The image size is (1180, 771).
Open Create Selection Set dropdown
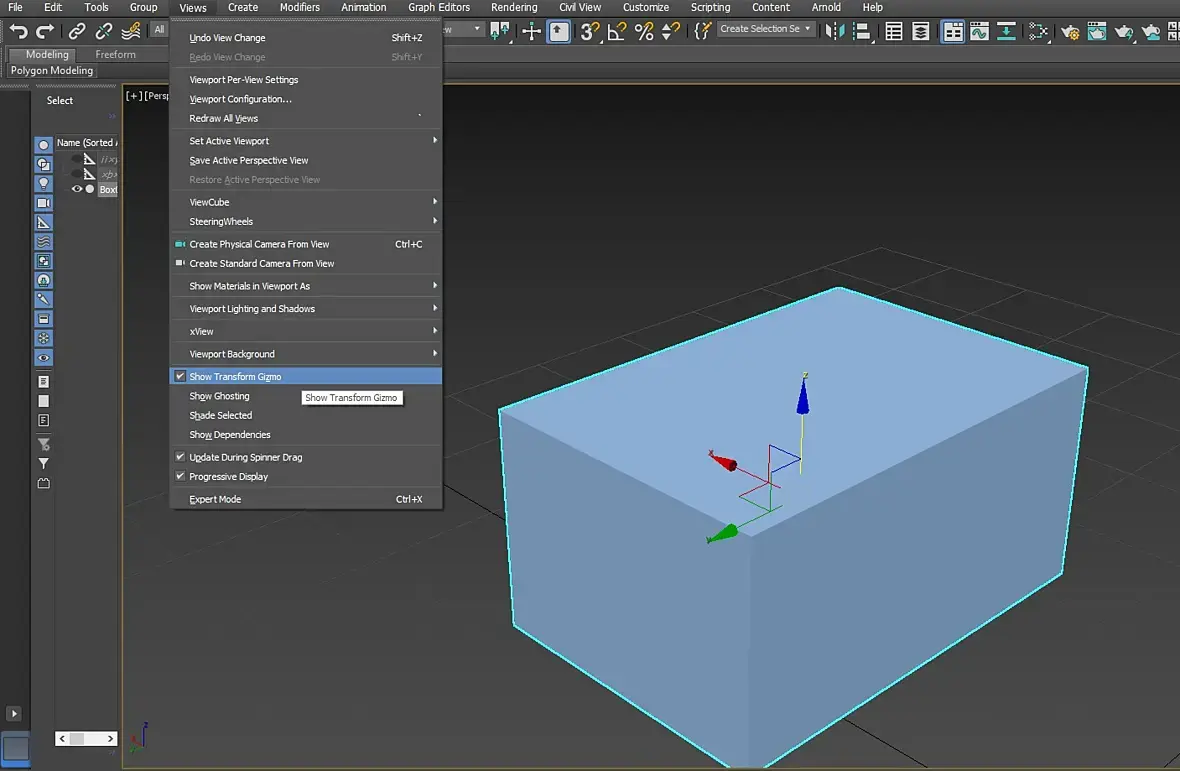(766, 29)
